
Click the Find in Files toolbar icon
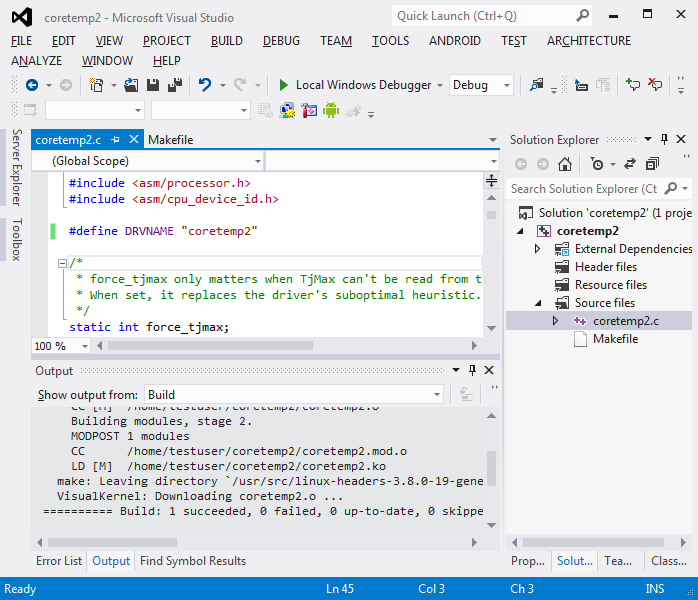tap(536, 85)
